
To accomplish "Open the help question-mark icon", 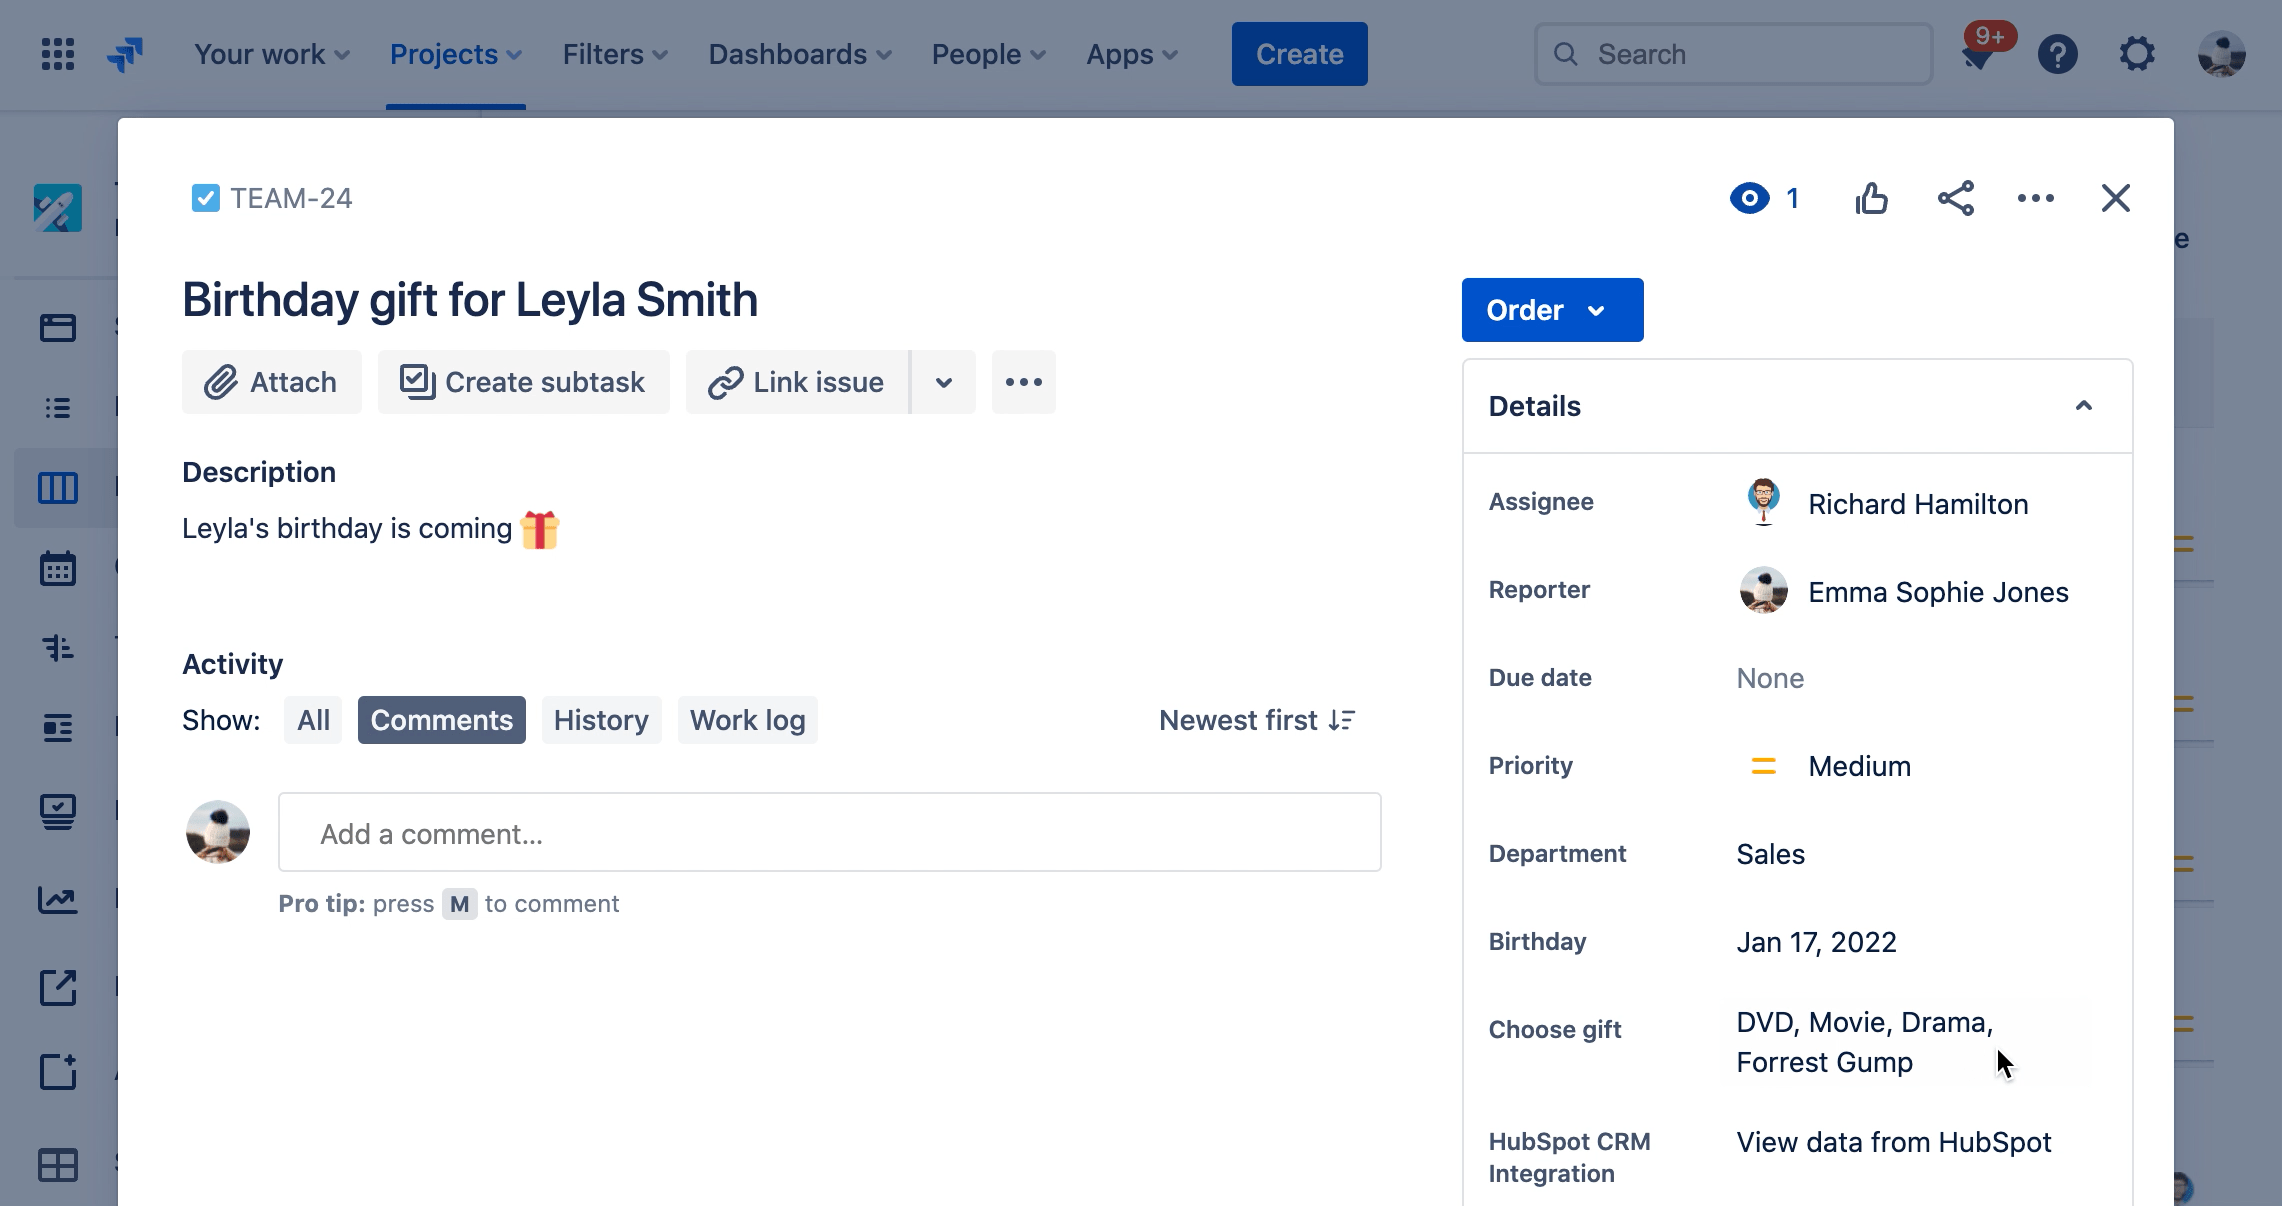I will click(2059, 53).
